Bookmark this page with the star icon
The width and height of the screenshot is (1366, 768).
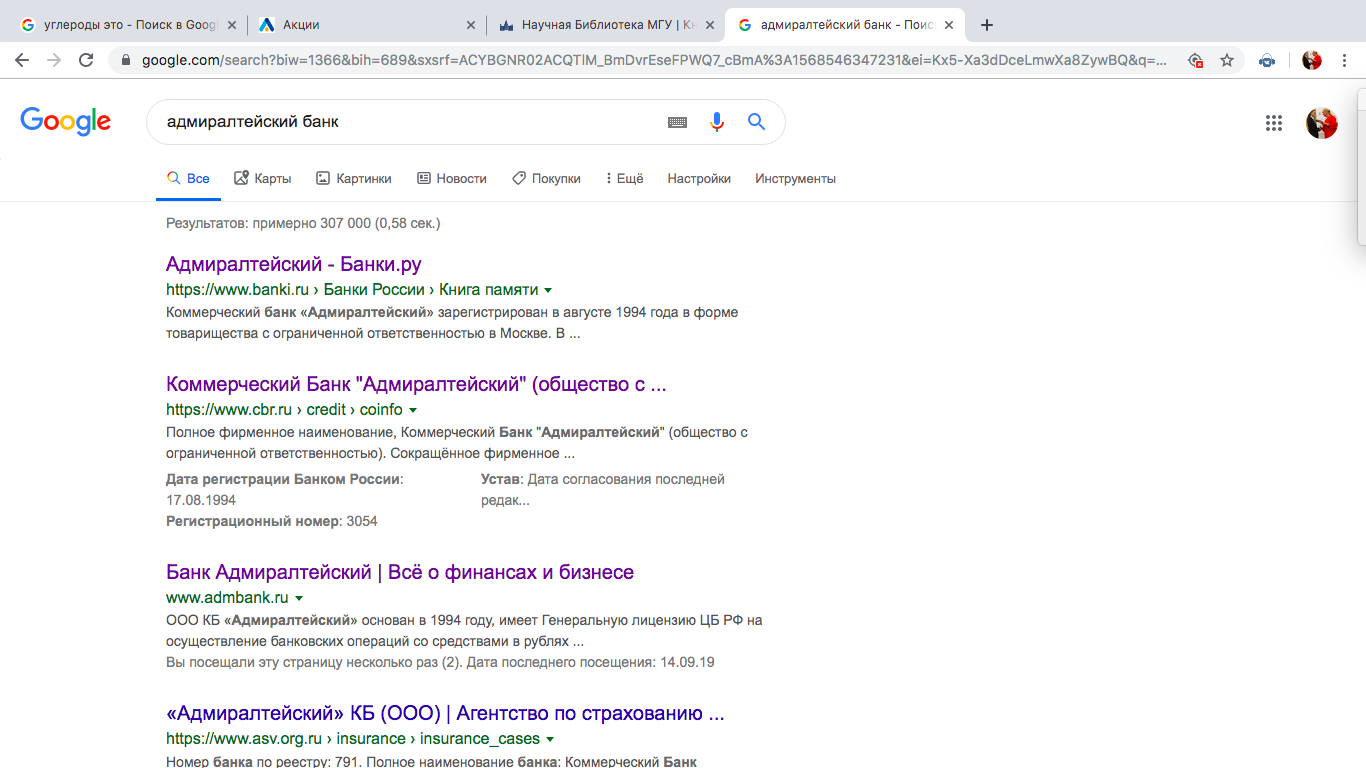[x=1226, y=60]
